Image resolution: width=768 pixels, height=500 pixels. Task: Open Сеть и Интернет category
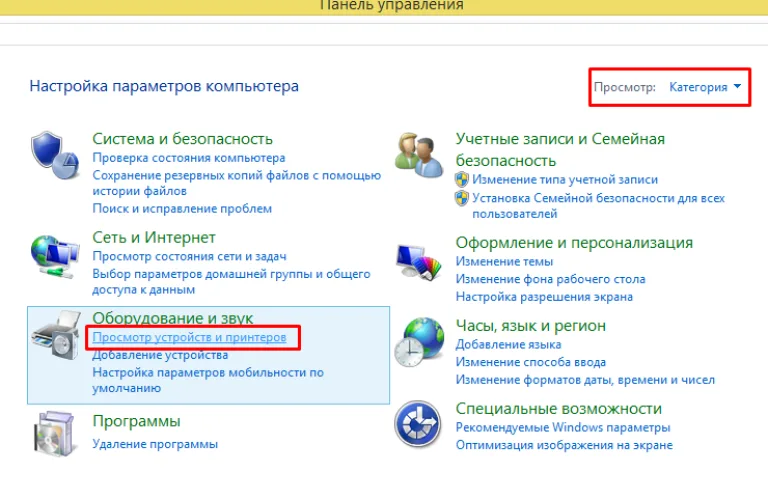point(154,238)
